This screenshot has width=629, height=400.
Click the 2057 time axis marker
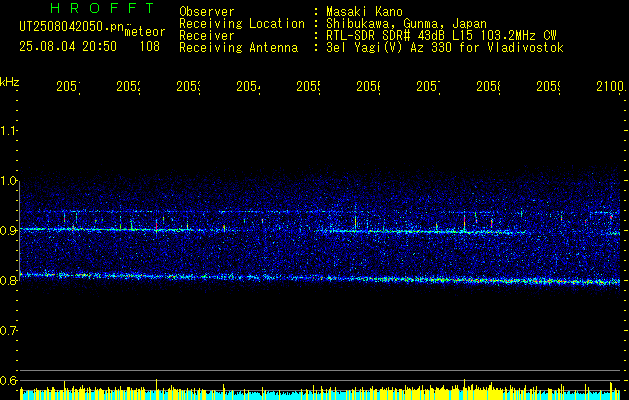click(428, 87)
